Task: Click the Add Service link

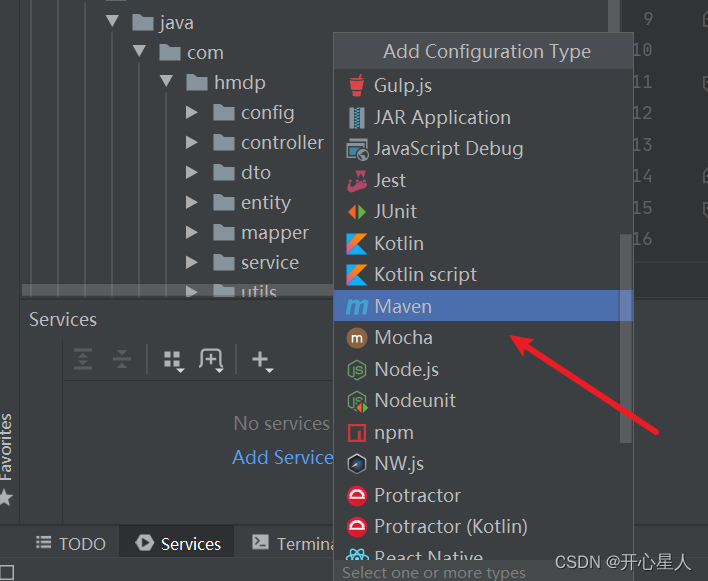Action: (x=283, y=457)
